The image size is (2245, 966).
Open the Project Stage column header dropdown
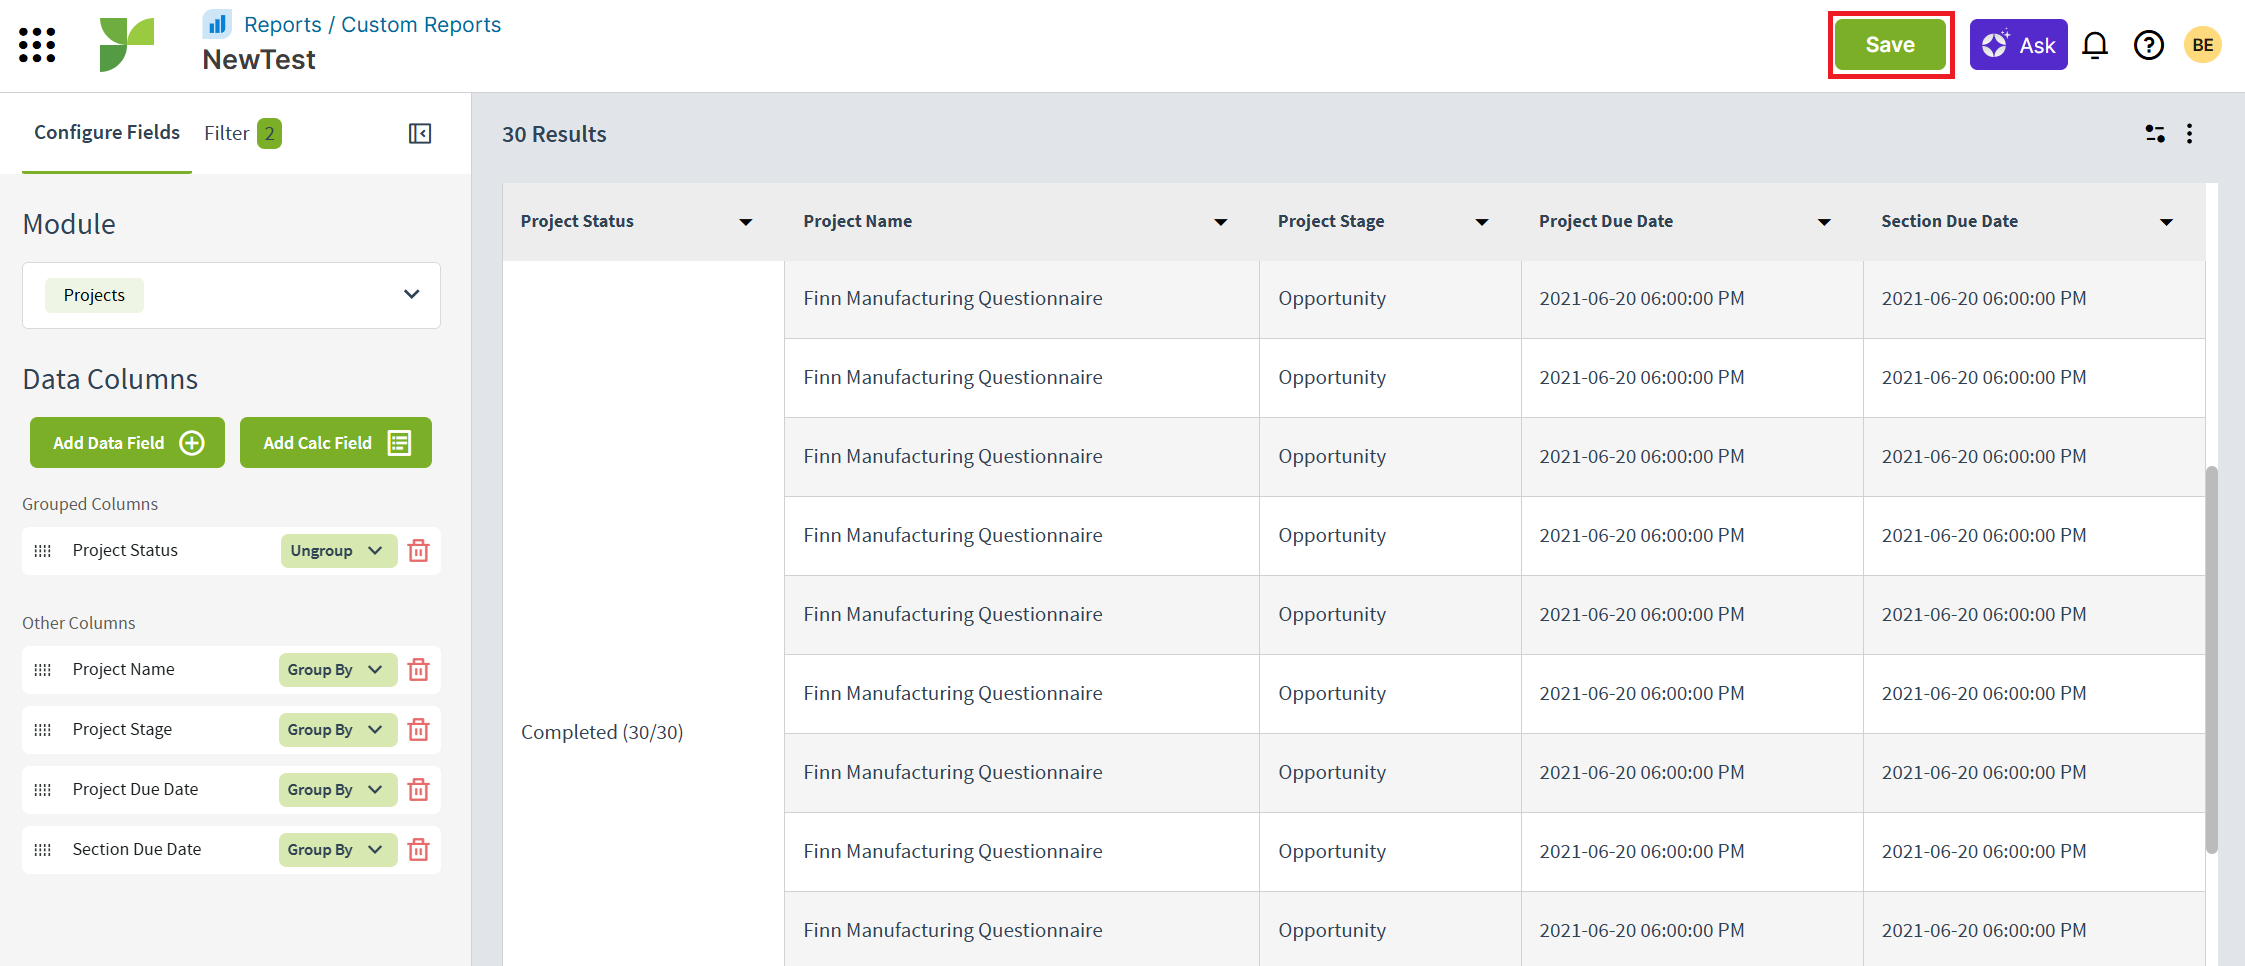[x=1481, y=222]
